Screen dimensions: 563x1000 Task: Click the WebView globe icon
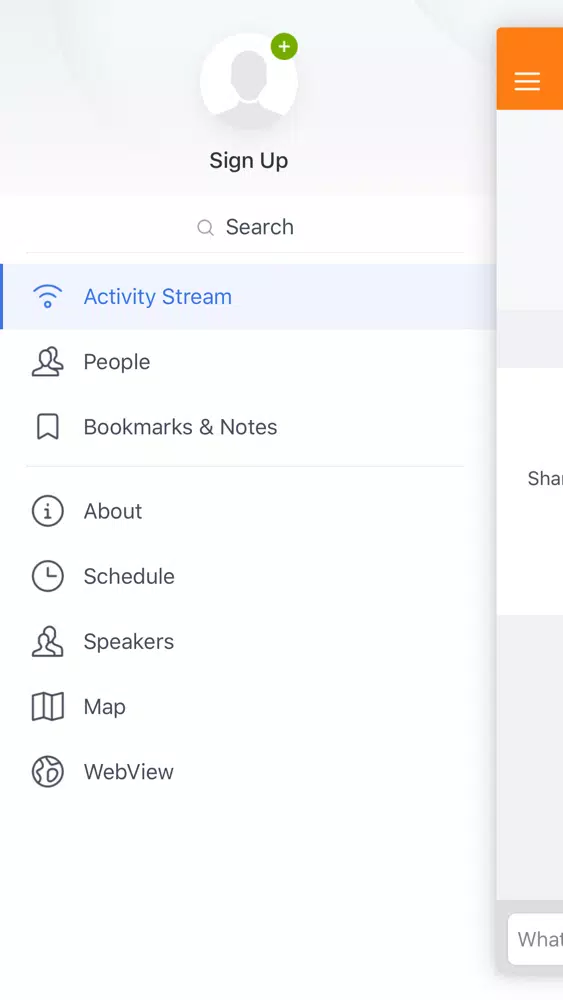[x=48, y=772]
